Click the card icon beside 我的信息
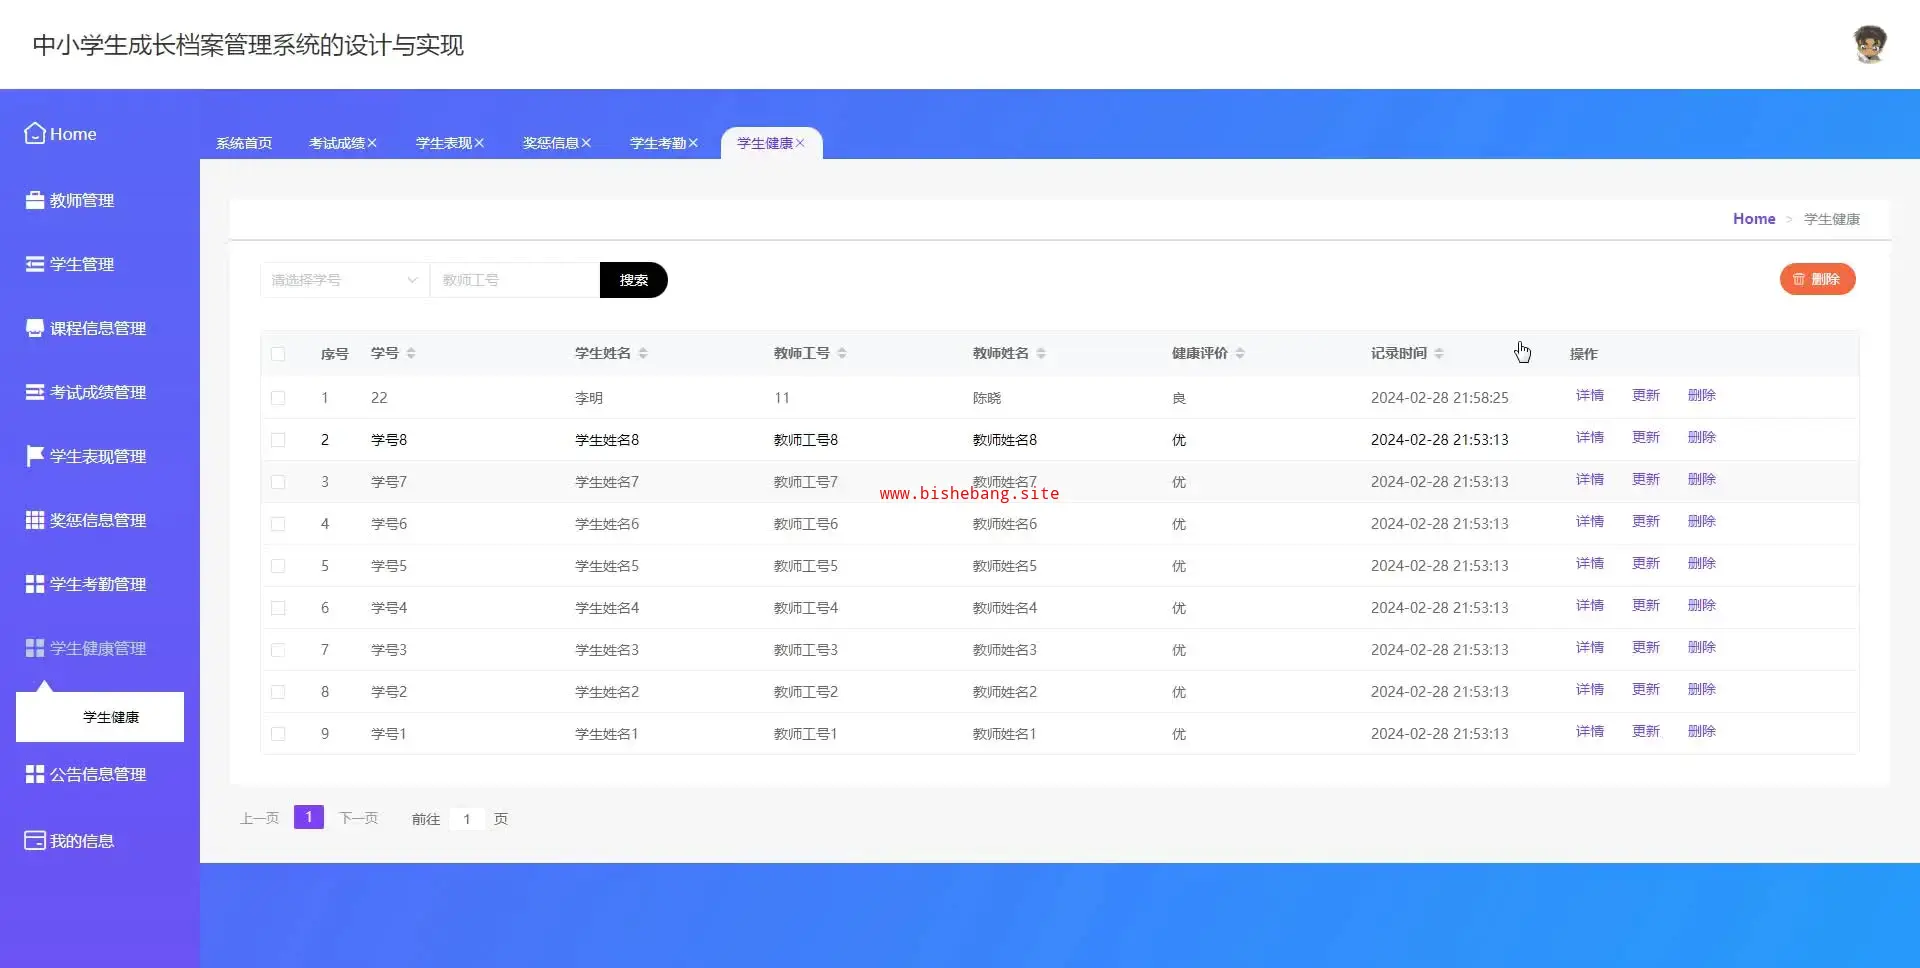 tap(35, 841)
